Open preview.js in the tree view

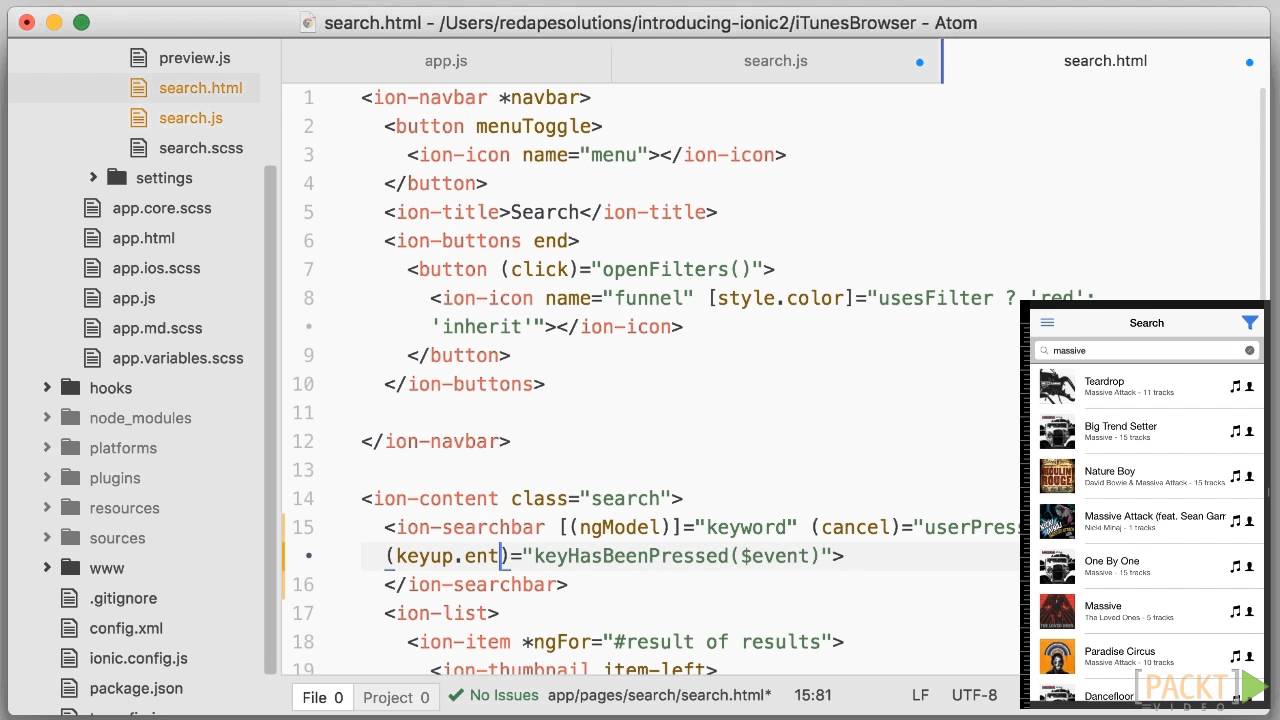[195, 58]
